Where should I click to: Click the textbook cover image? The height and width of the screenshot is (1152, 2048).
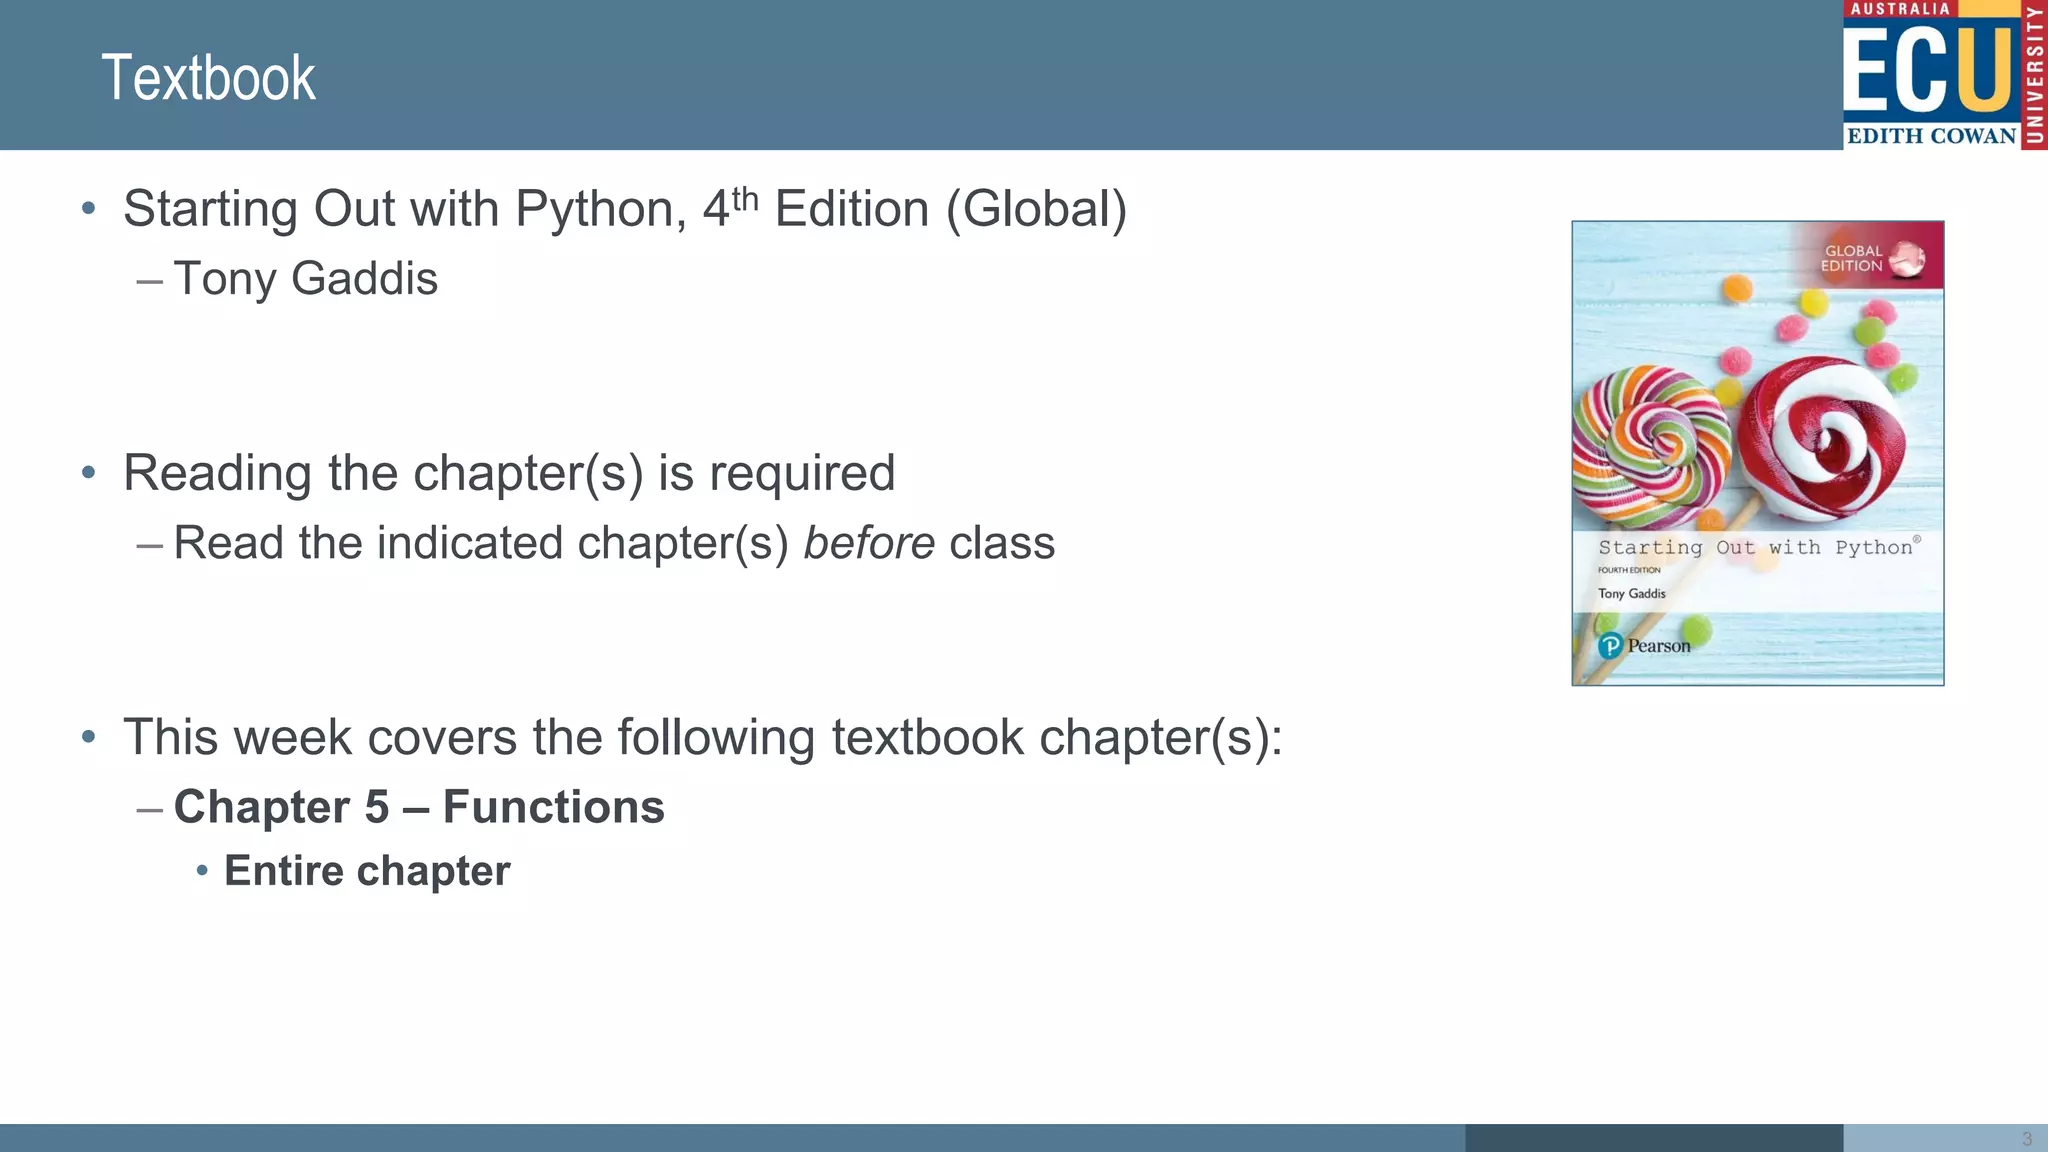pyautogui.click(x=1758, y=453)
